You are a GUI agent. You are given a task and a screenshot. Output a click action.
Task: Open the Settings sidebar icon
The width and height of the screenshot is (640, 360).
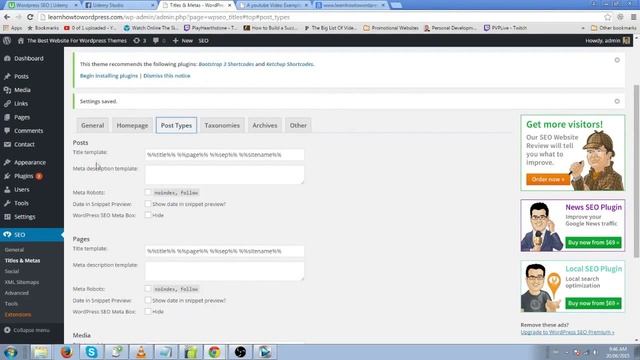tap(7, 217)
